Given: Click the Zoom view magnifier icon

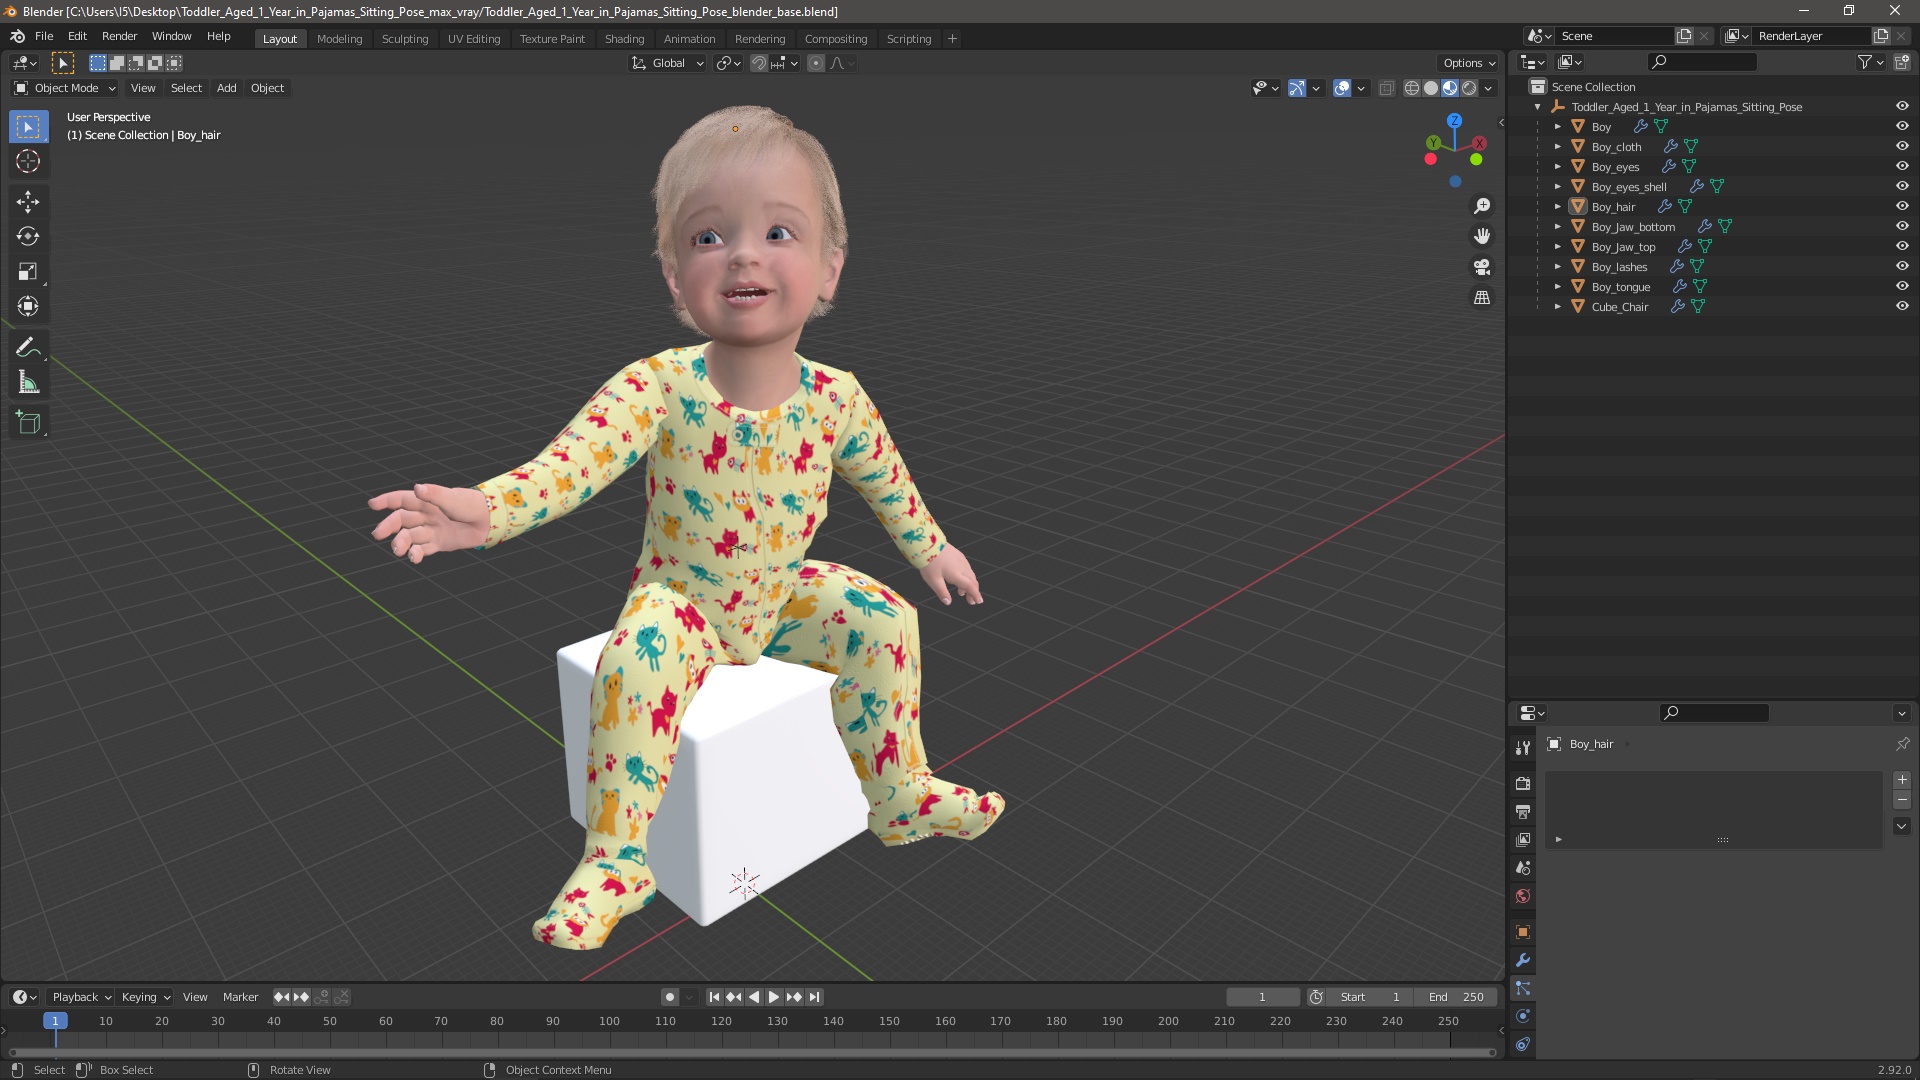Looking at the screenshot, I should 1482,206.
